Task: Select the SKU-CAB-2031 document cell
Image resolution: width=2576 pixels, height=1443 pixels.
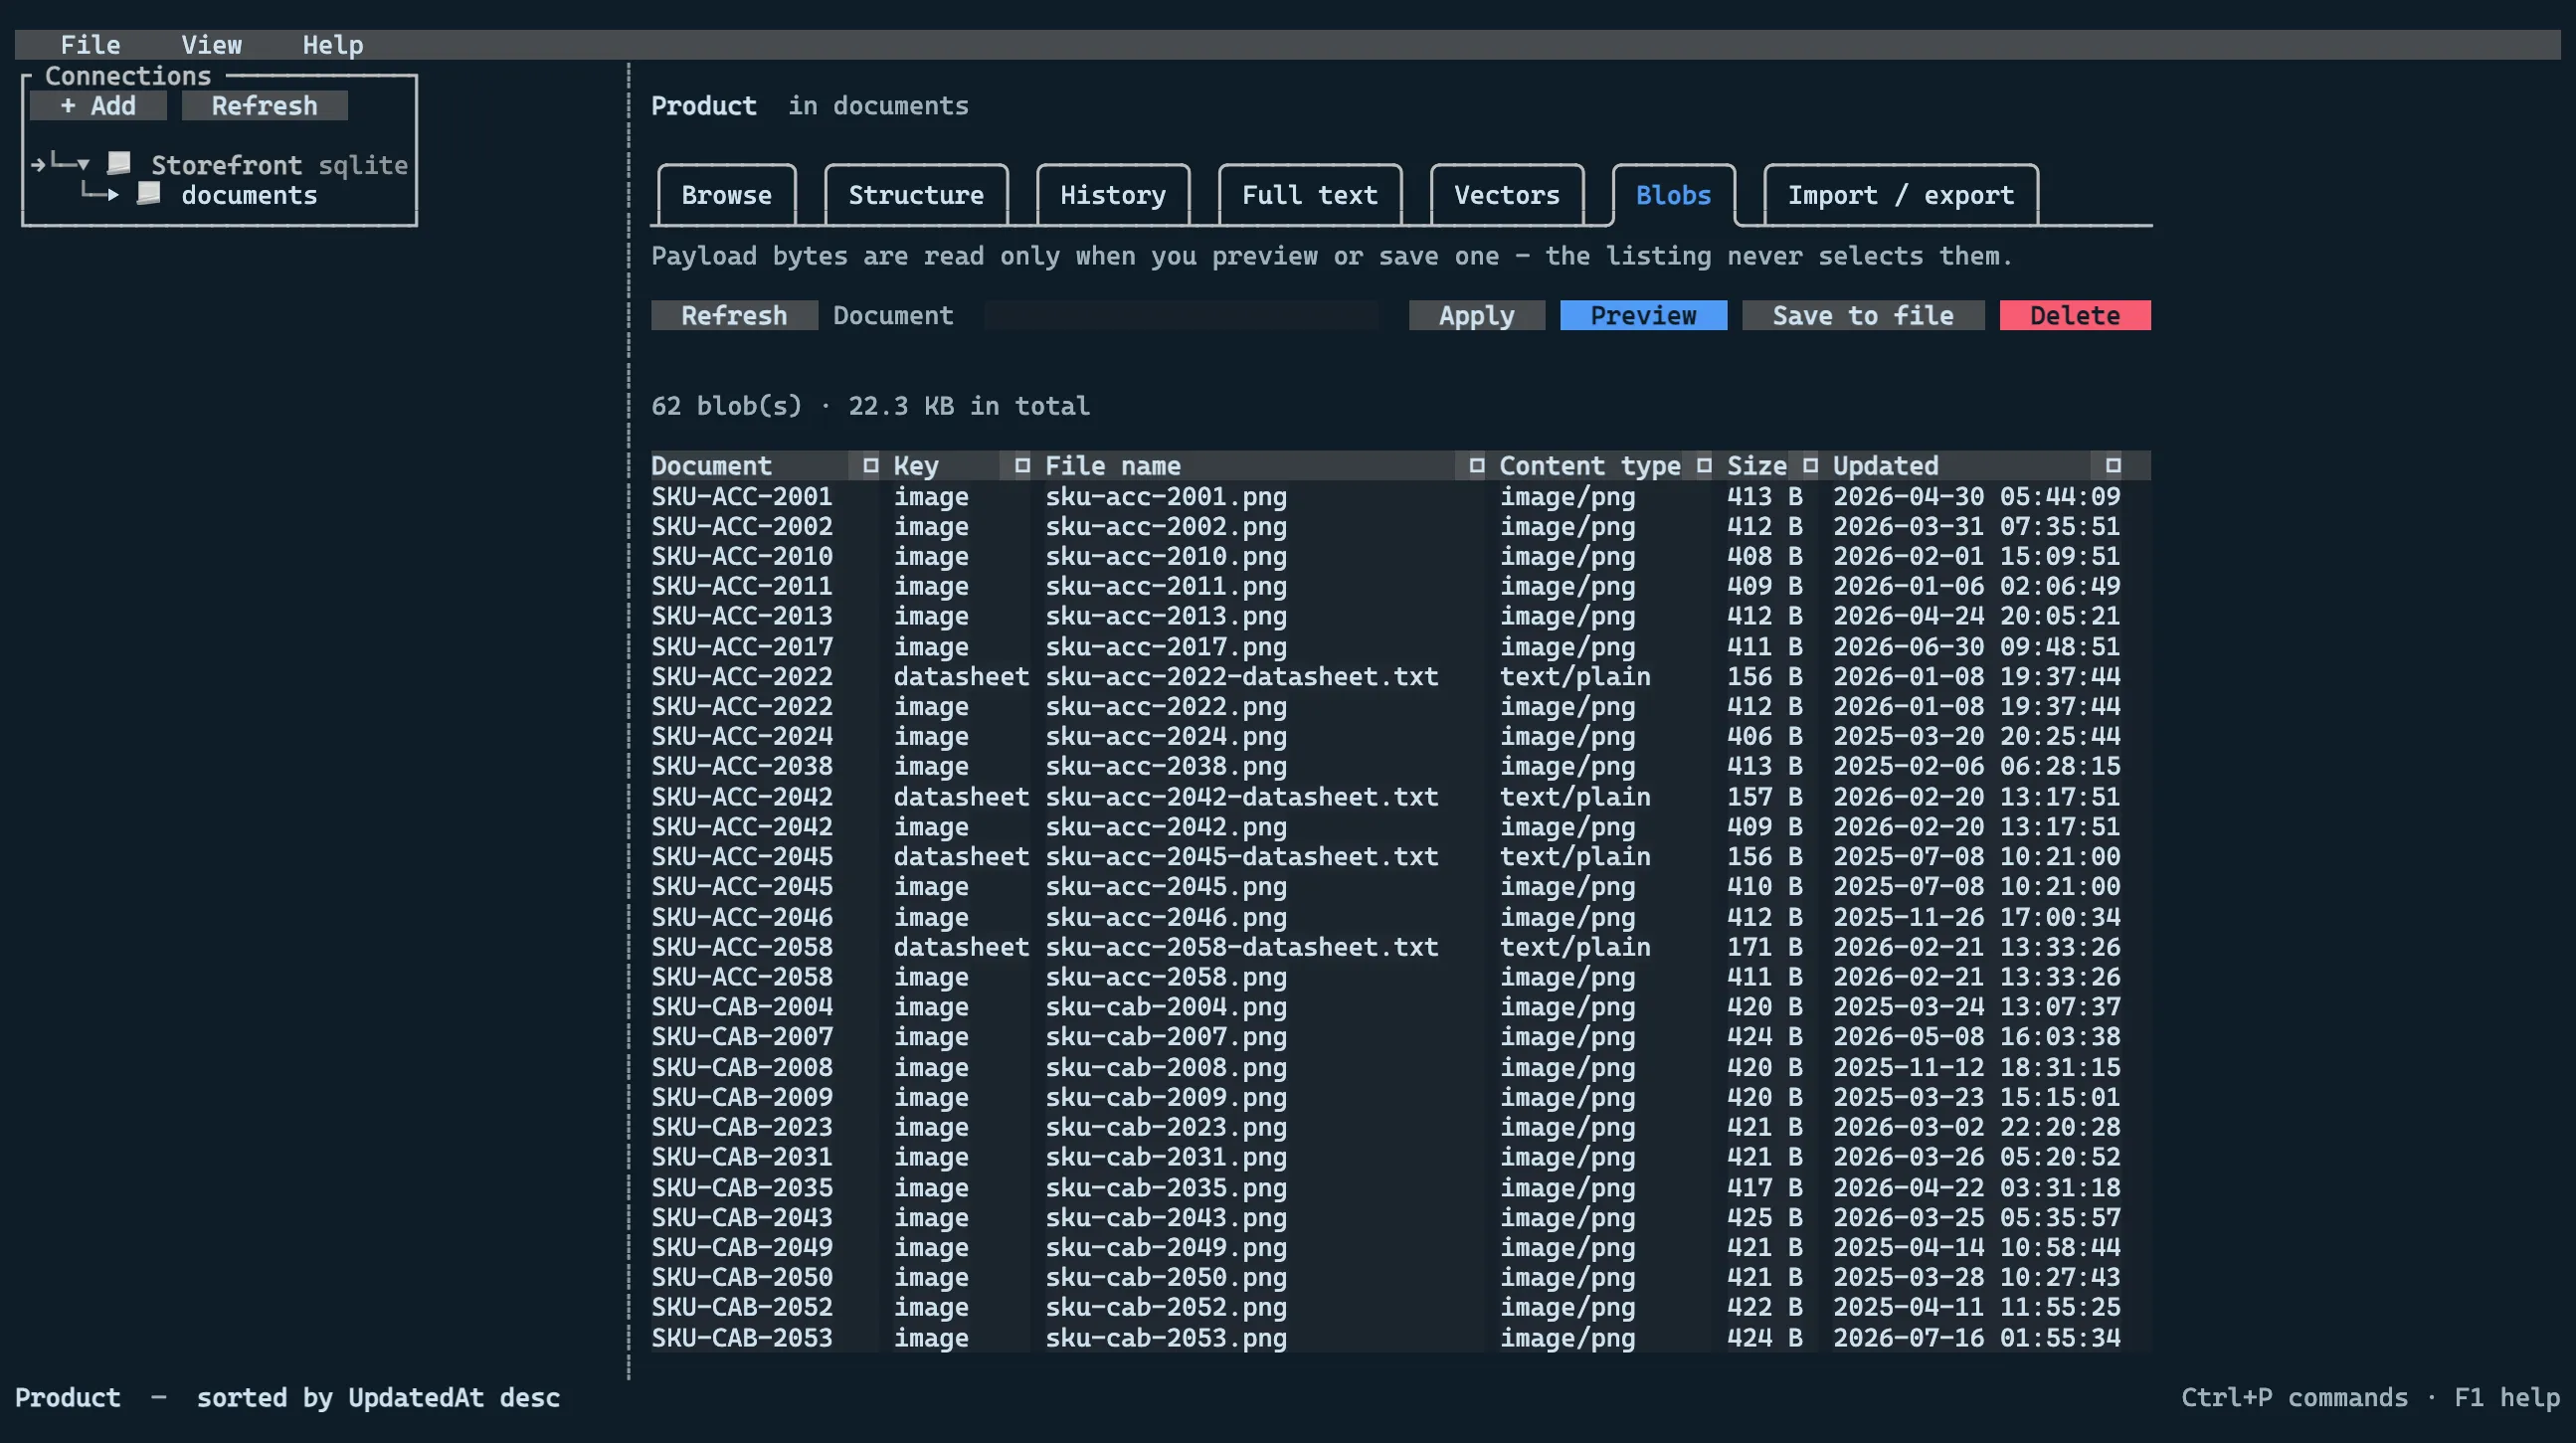Action: pyautogui.click(x=742, y=1157)
